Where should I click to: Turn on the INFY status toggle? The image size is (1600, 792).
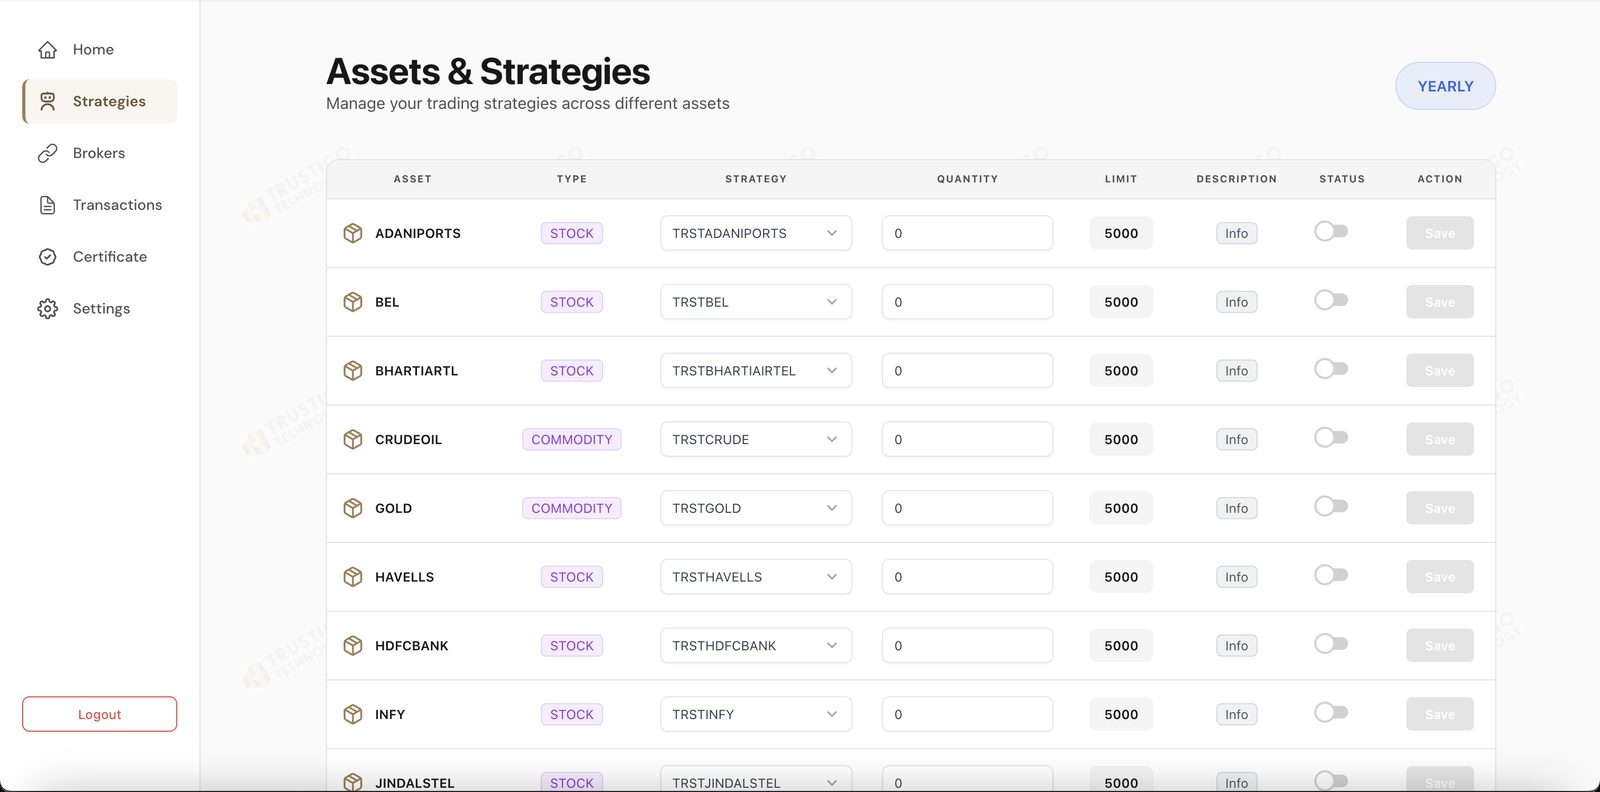click(1331, 712)
